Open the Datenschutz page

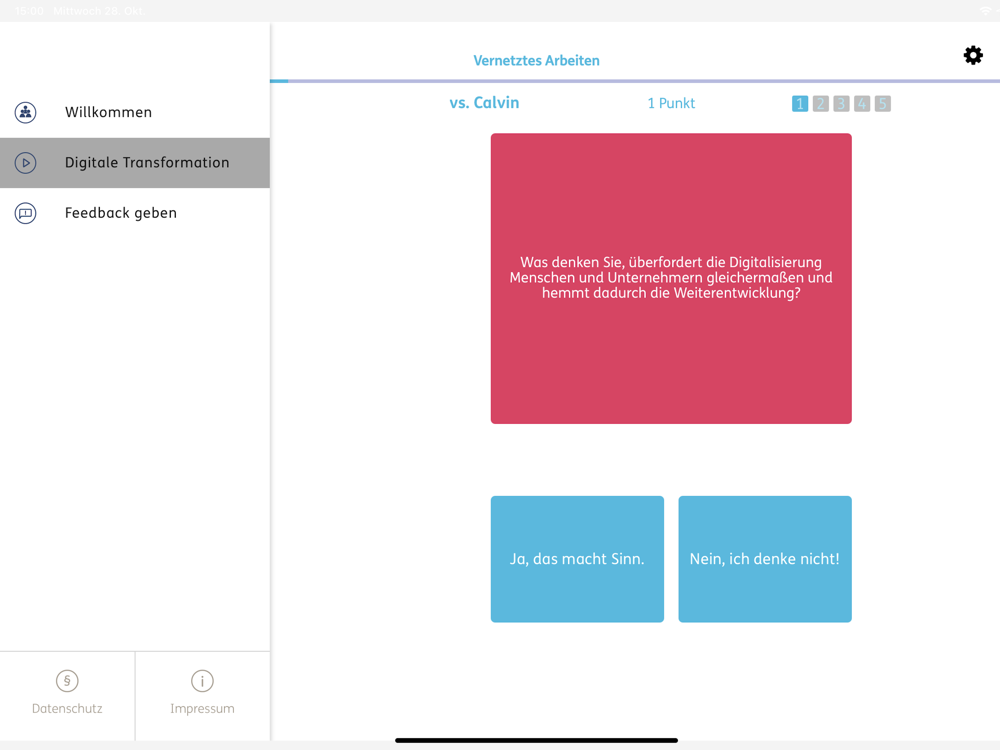[x=67, y=696]
